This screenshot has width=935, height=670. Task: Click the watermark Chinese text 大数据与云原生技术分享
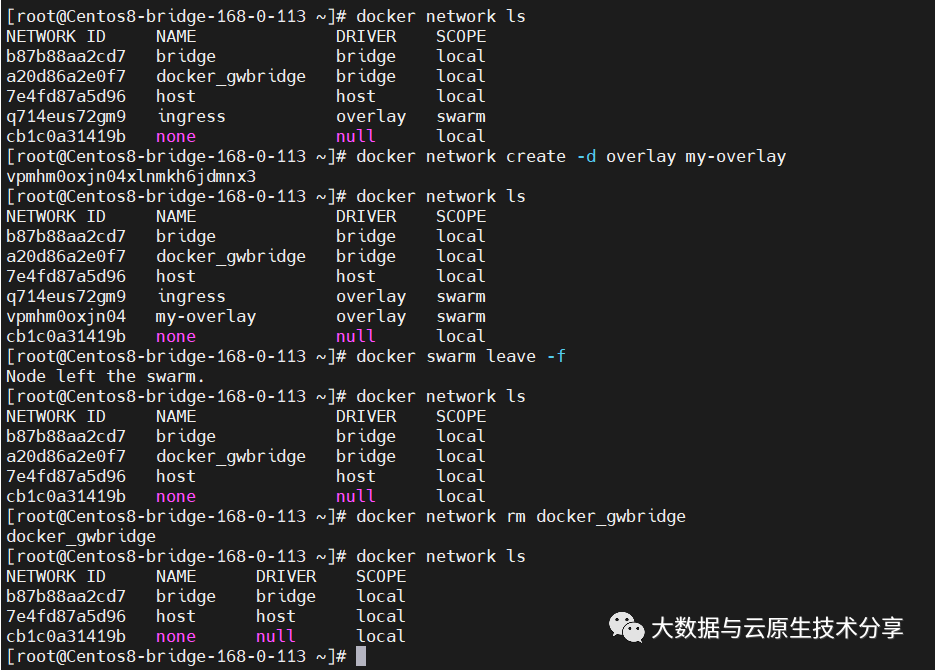(777, 628)
